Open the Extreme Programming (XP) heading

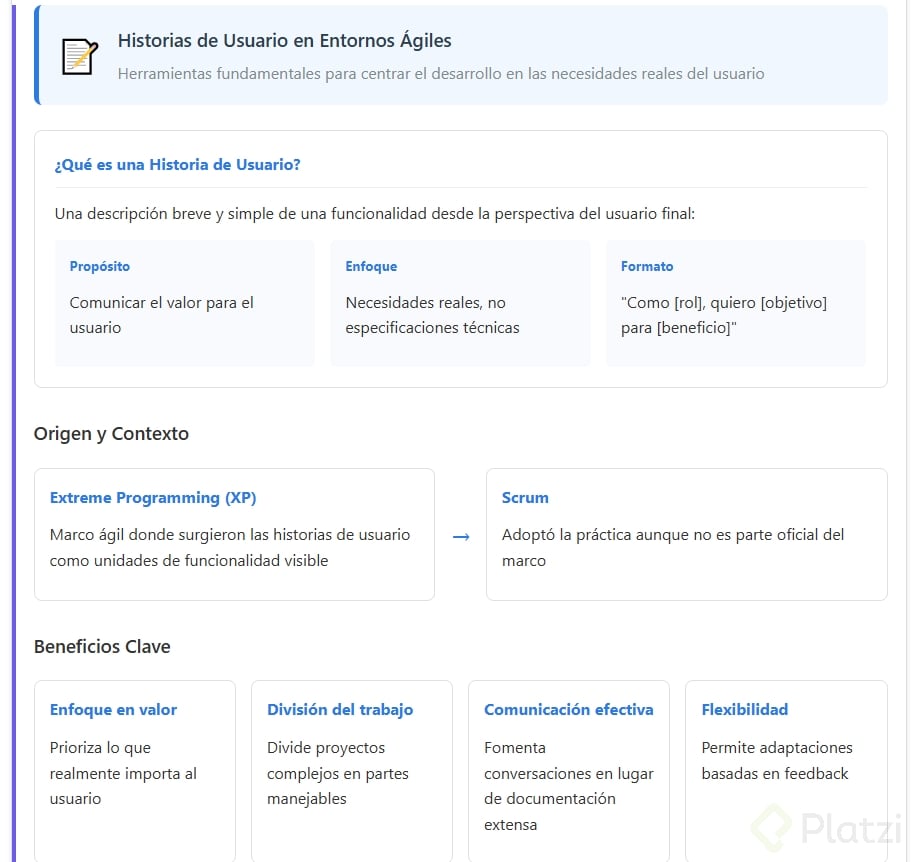153,497
